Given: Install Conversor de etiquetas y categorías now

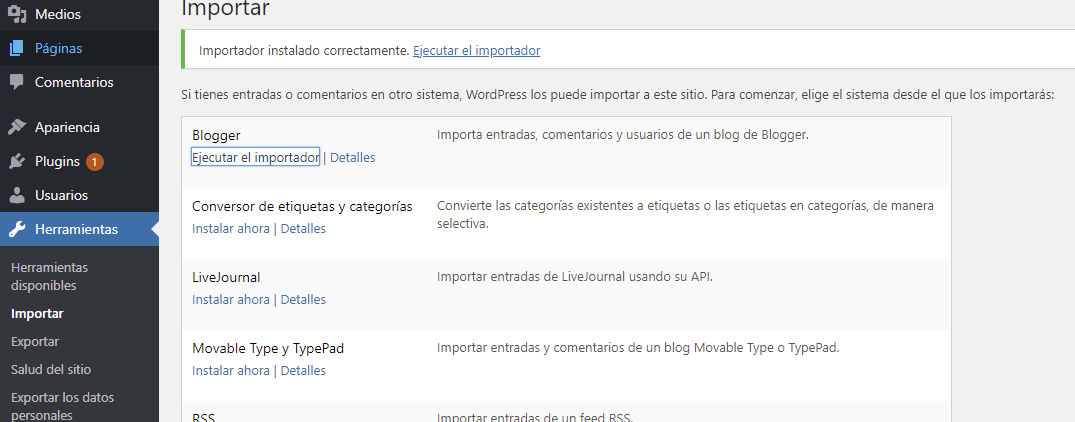Looking at the screenshot, I should point(230,228).
